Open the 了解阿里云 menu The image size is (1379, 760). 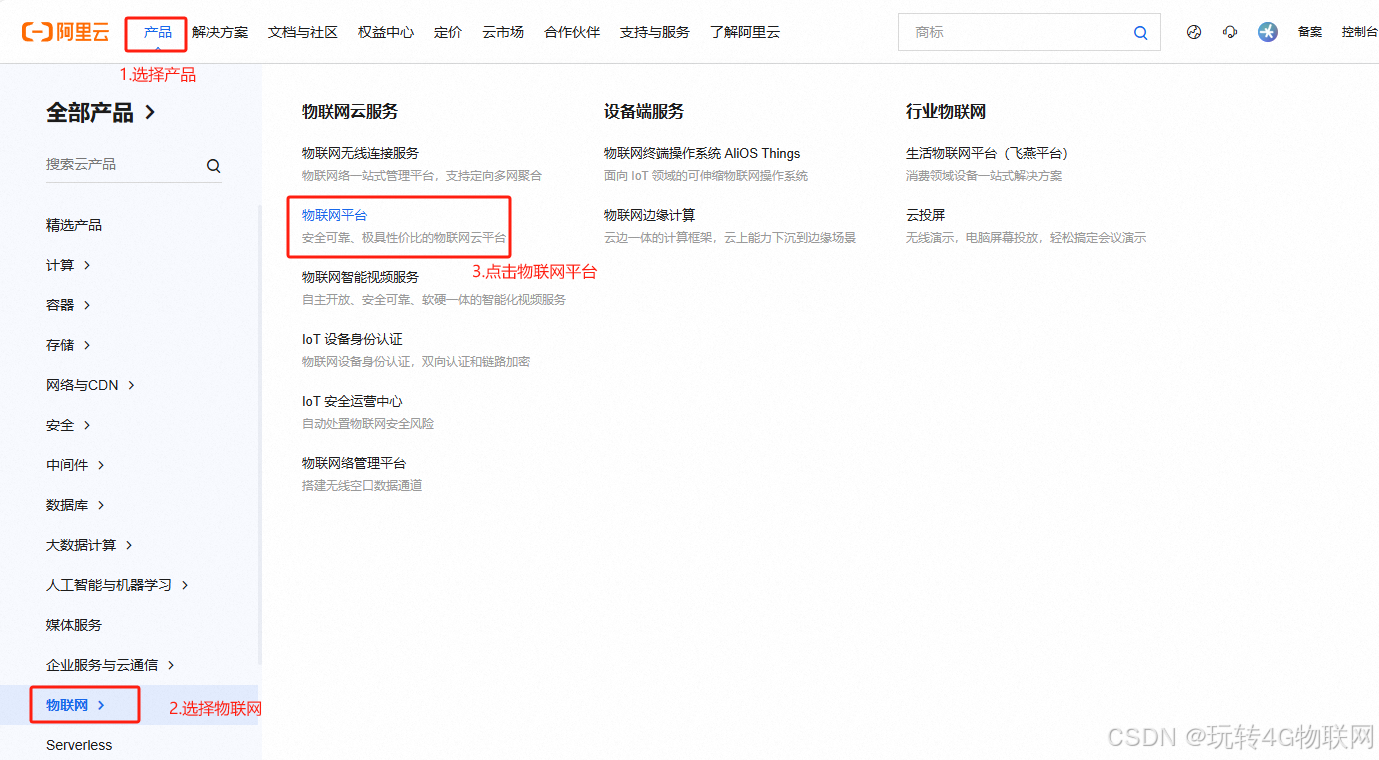[x=745, y=32]
